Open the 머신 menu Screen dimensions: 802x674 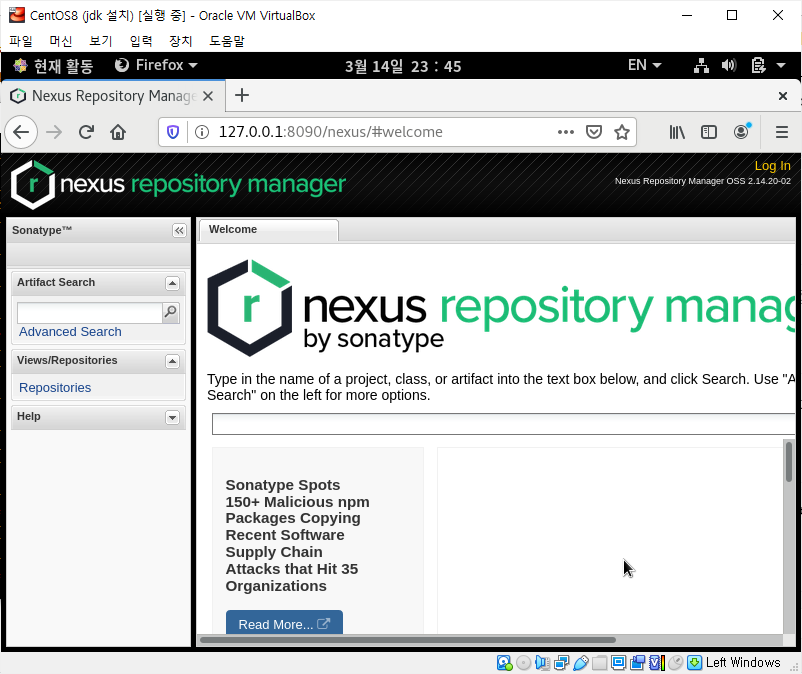tap(60, 41)
